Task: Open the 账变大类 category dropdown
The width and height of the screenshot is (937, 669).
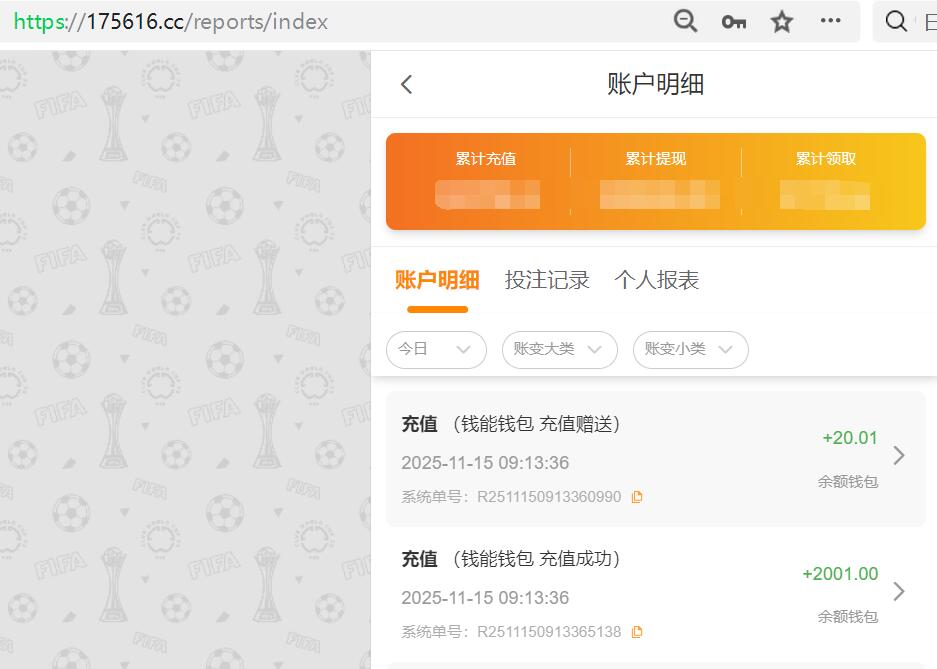Action: [559, 350]
